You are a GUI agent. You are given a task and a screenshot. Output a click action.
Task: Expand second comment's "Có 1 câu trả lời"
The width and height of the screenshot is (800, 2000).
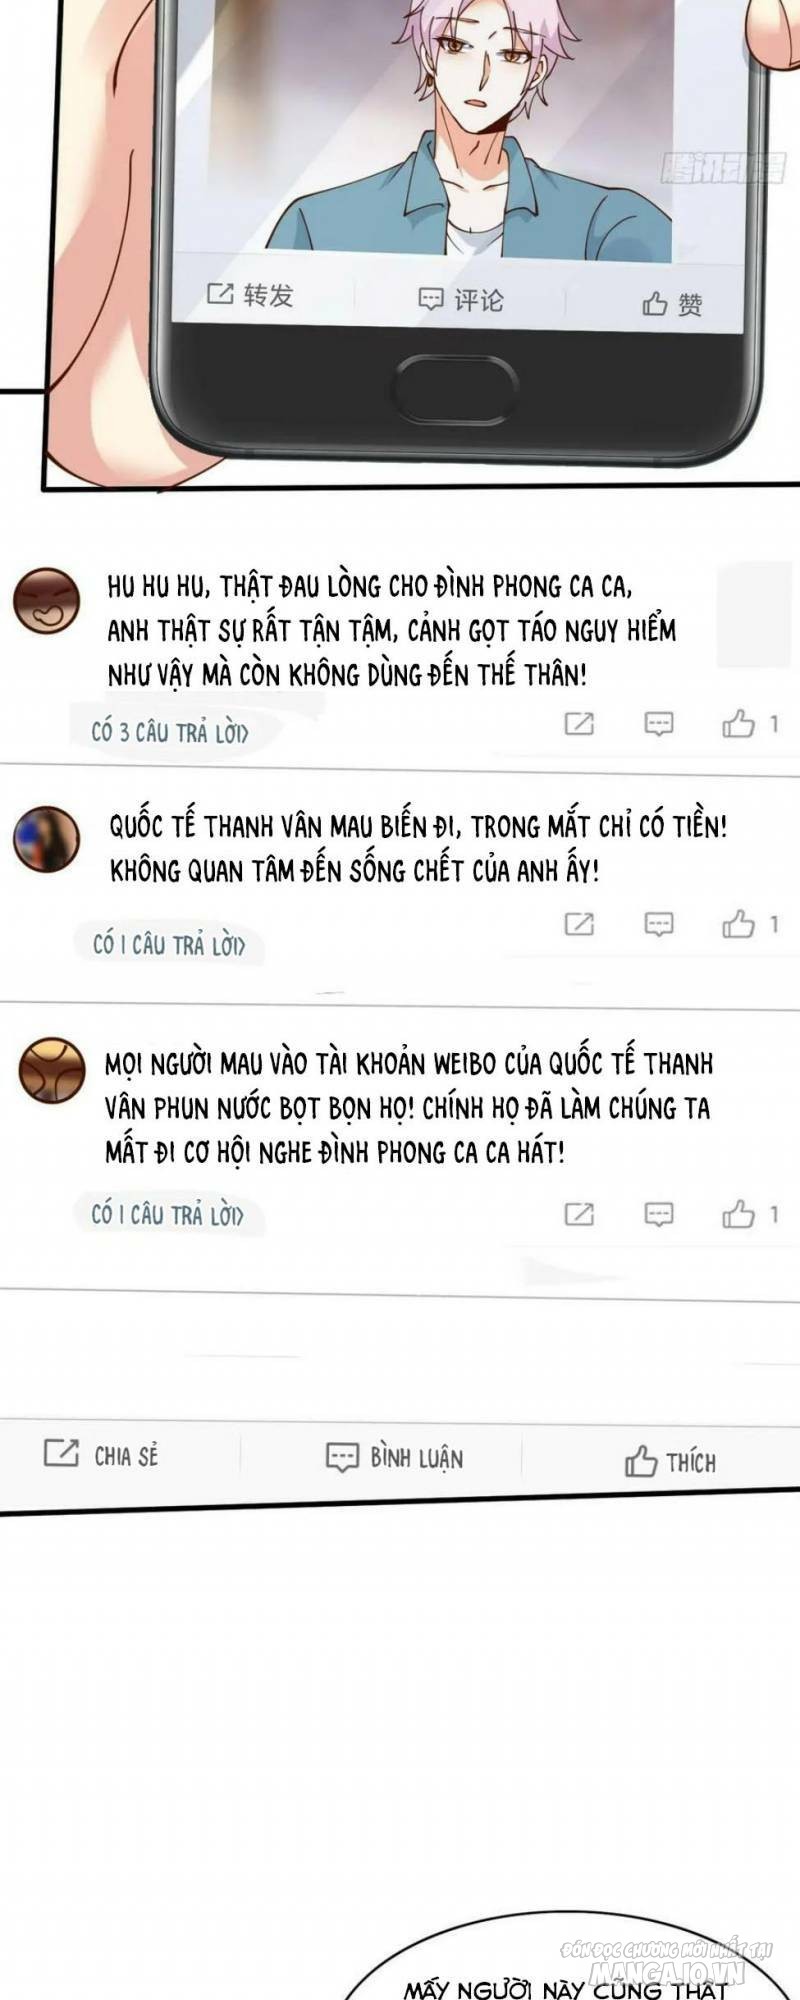pos(168,944)
